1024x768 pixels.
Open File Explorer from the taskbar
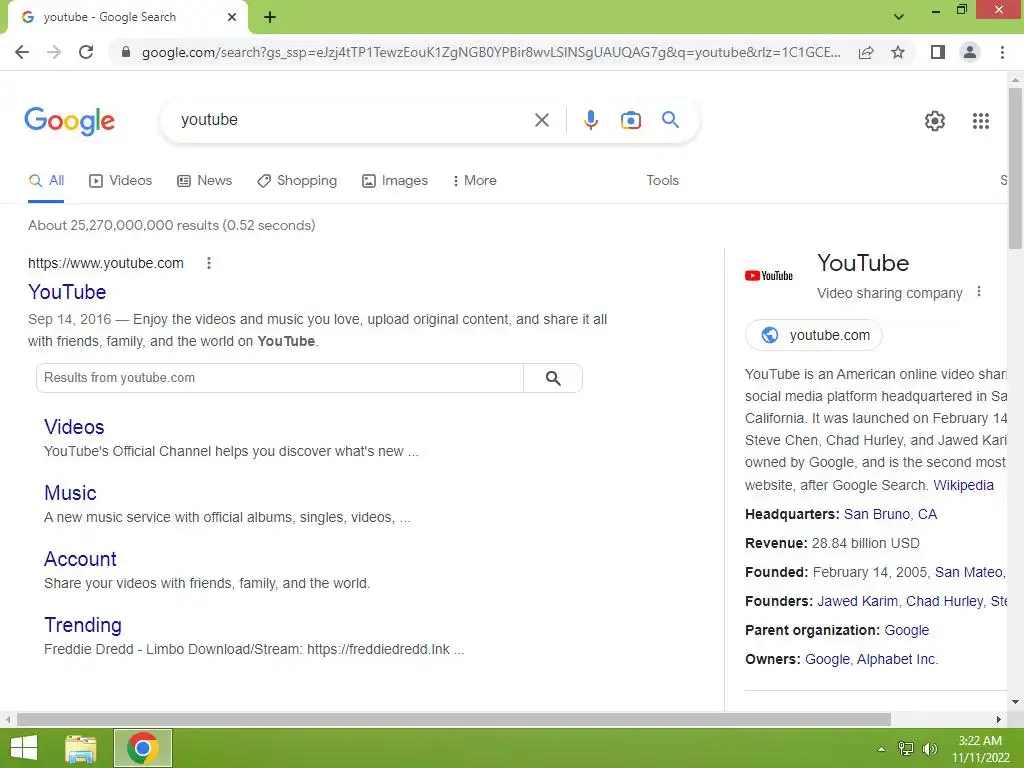click(81, 748)
